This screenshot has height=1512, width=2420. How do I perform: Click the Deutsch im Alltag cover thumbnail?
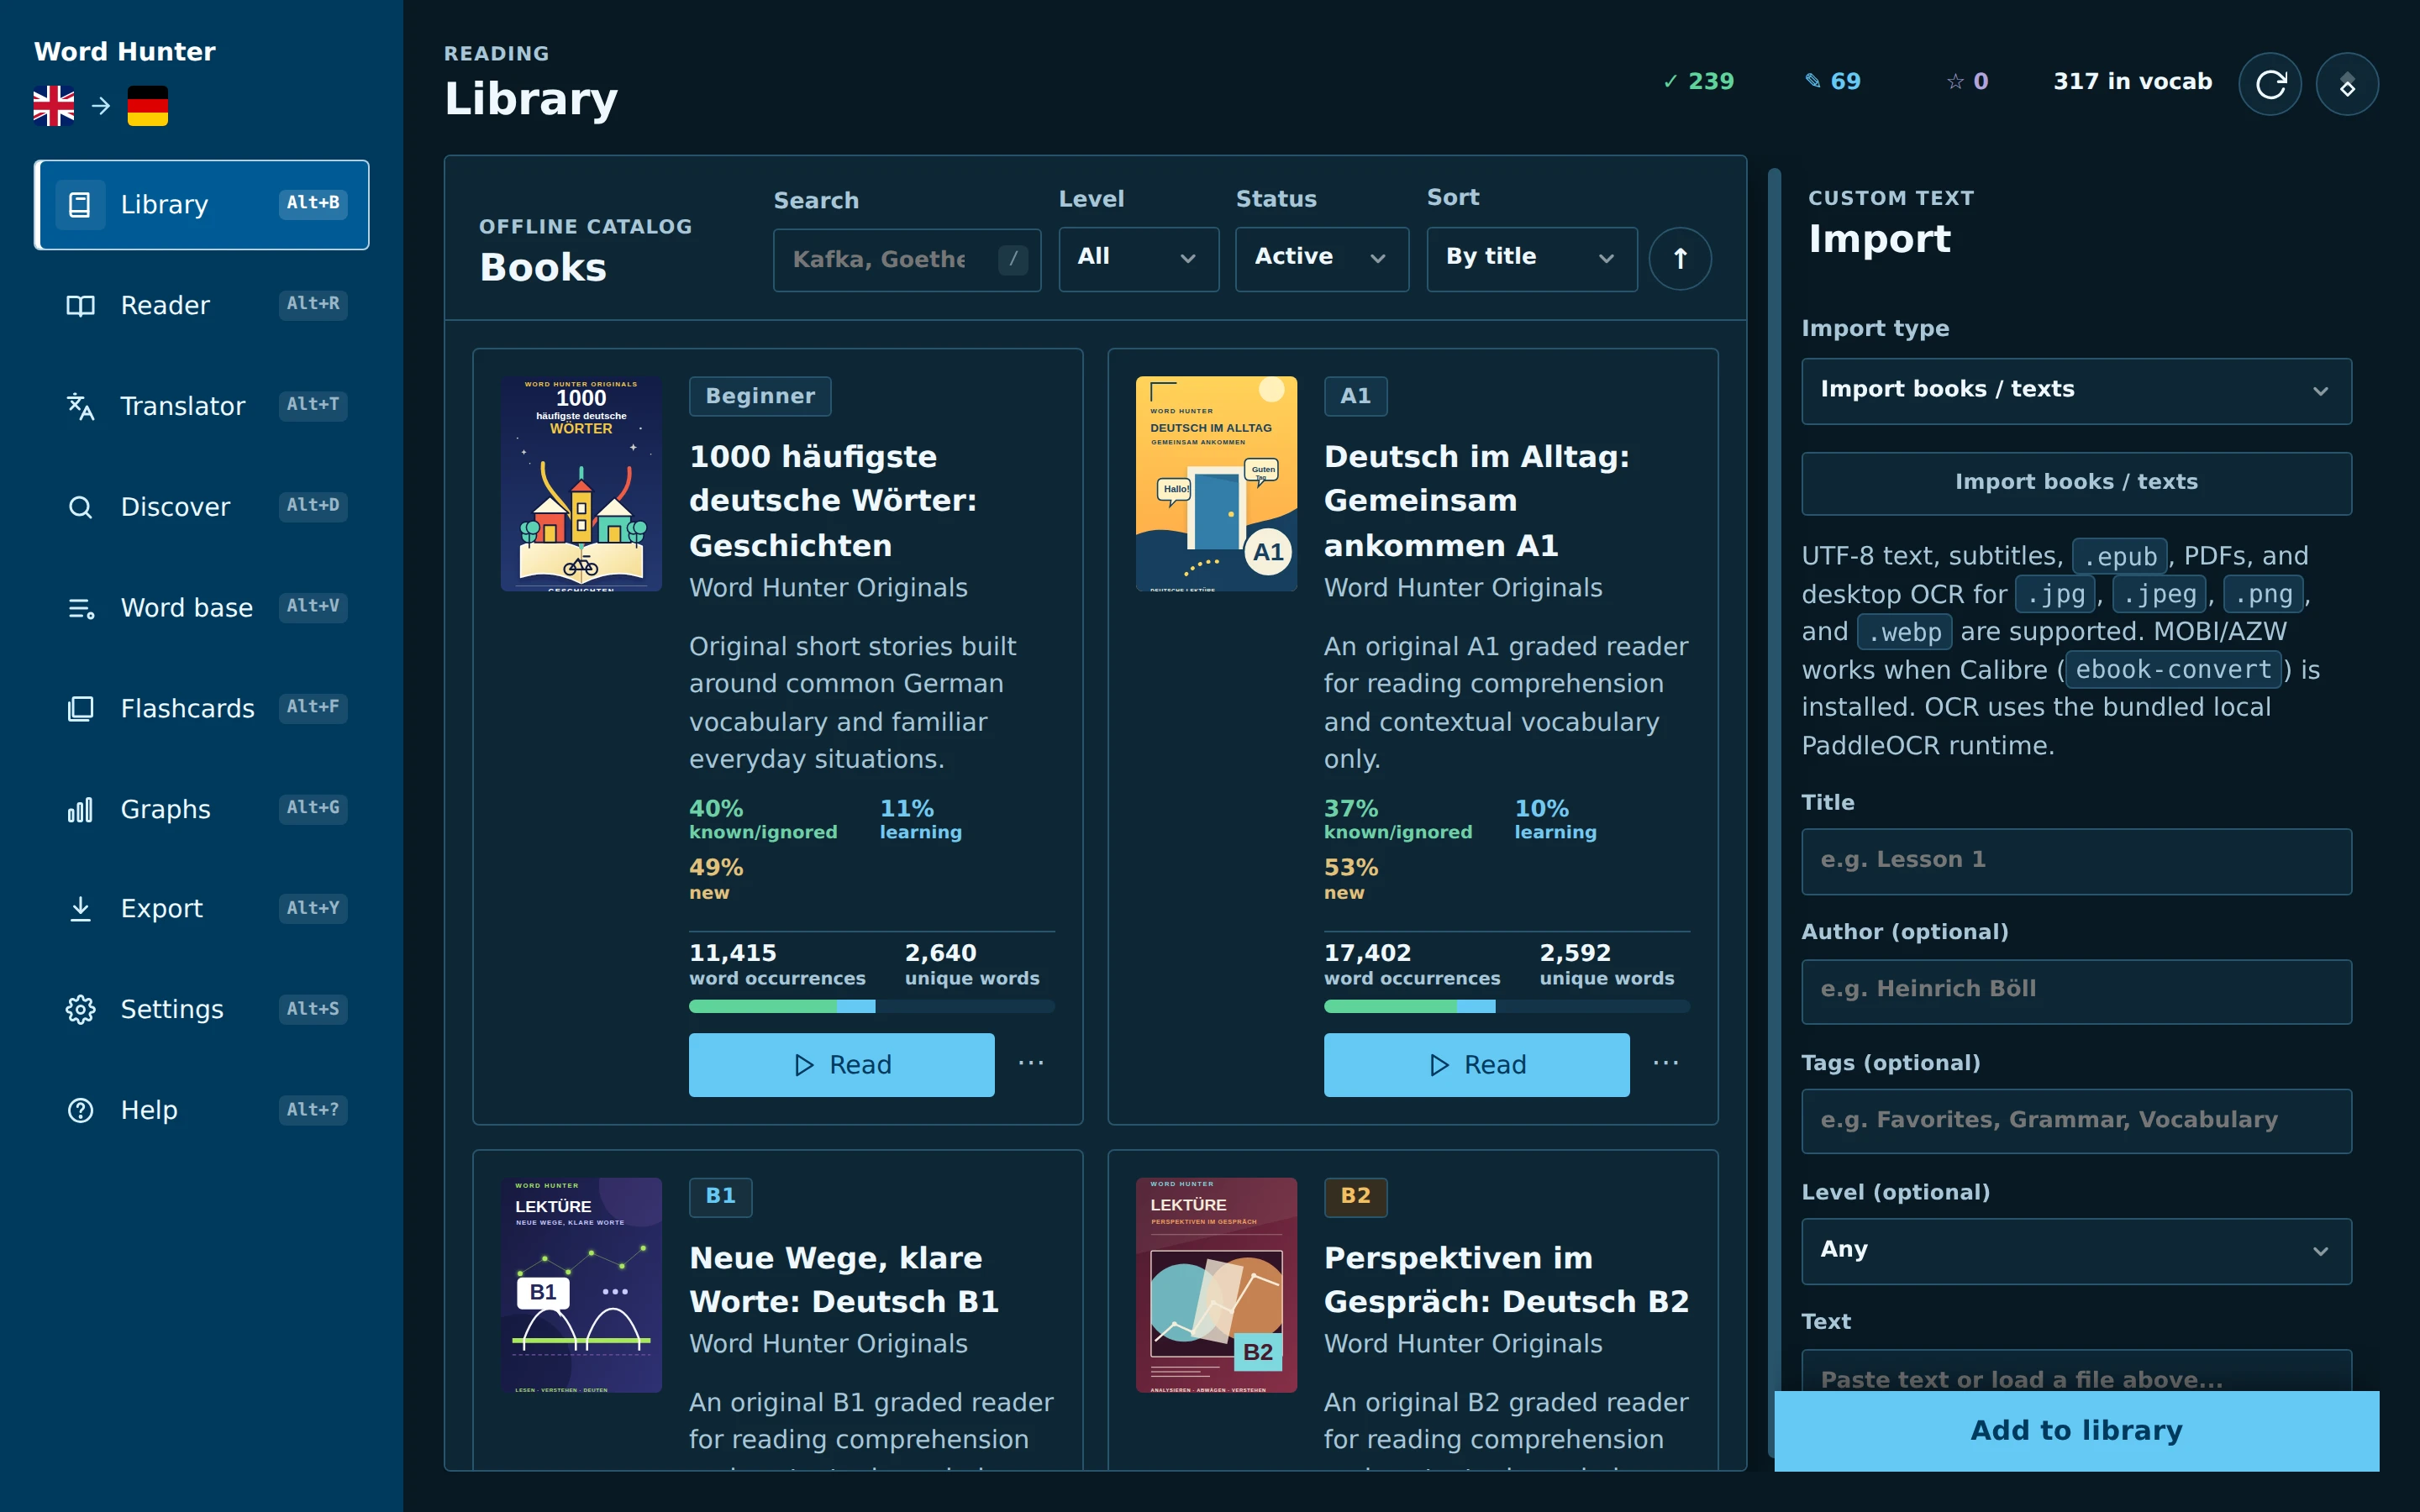1216,484
